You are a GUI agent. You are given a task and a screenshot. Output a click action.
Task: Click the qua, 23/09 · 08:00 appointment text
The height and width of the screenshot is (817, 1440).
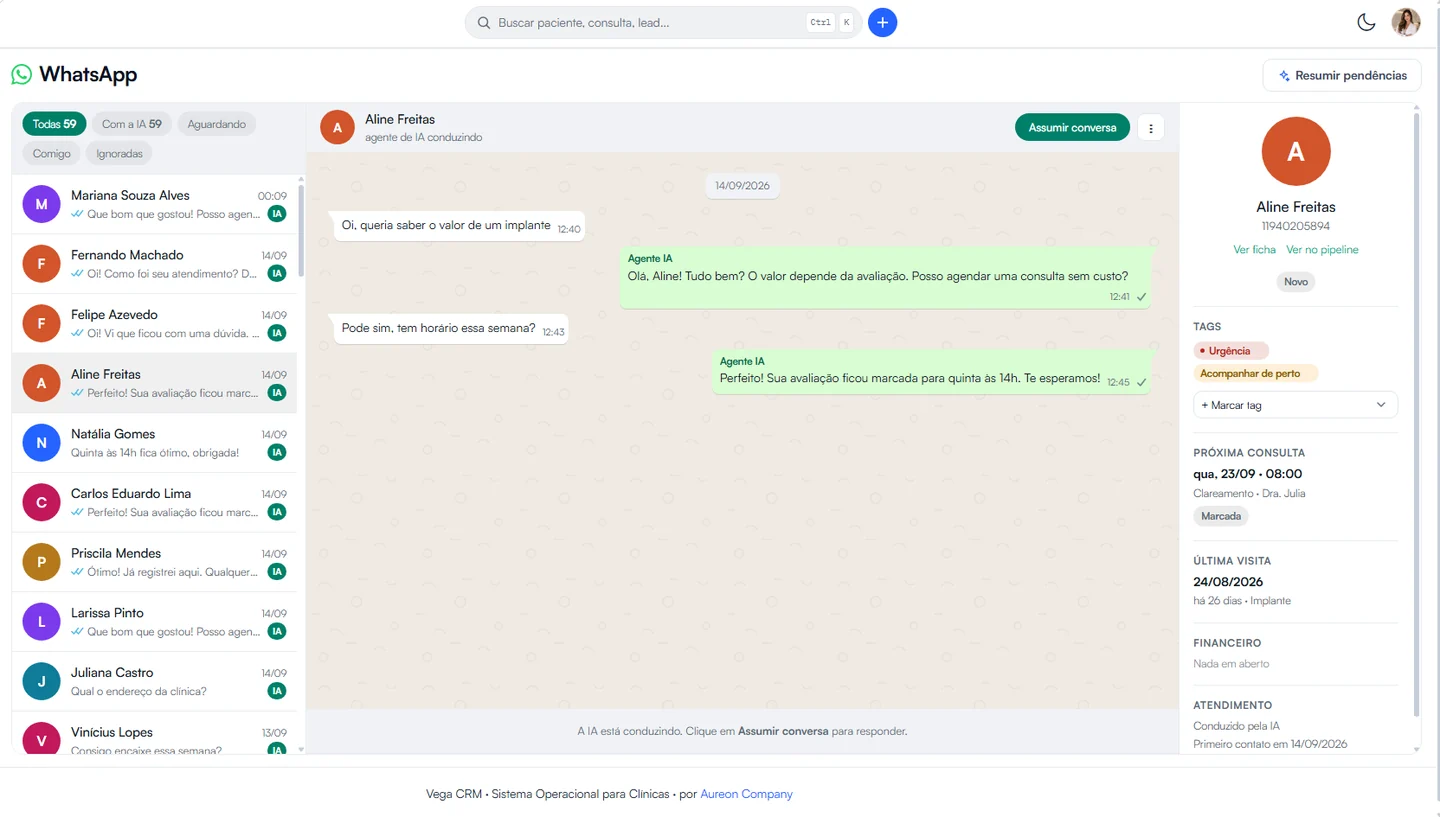[1247, 474]
